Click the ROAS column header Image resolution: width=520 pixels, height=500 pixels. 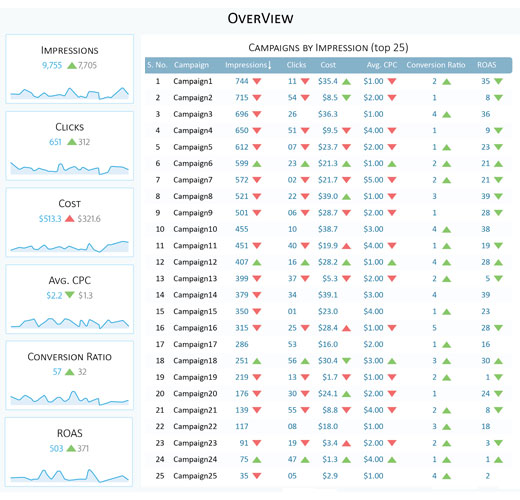(486, 65)
